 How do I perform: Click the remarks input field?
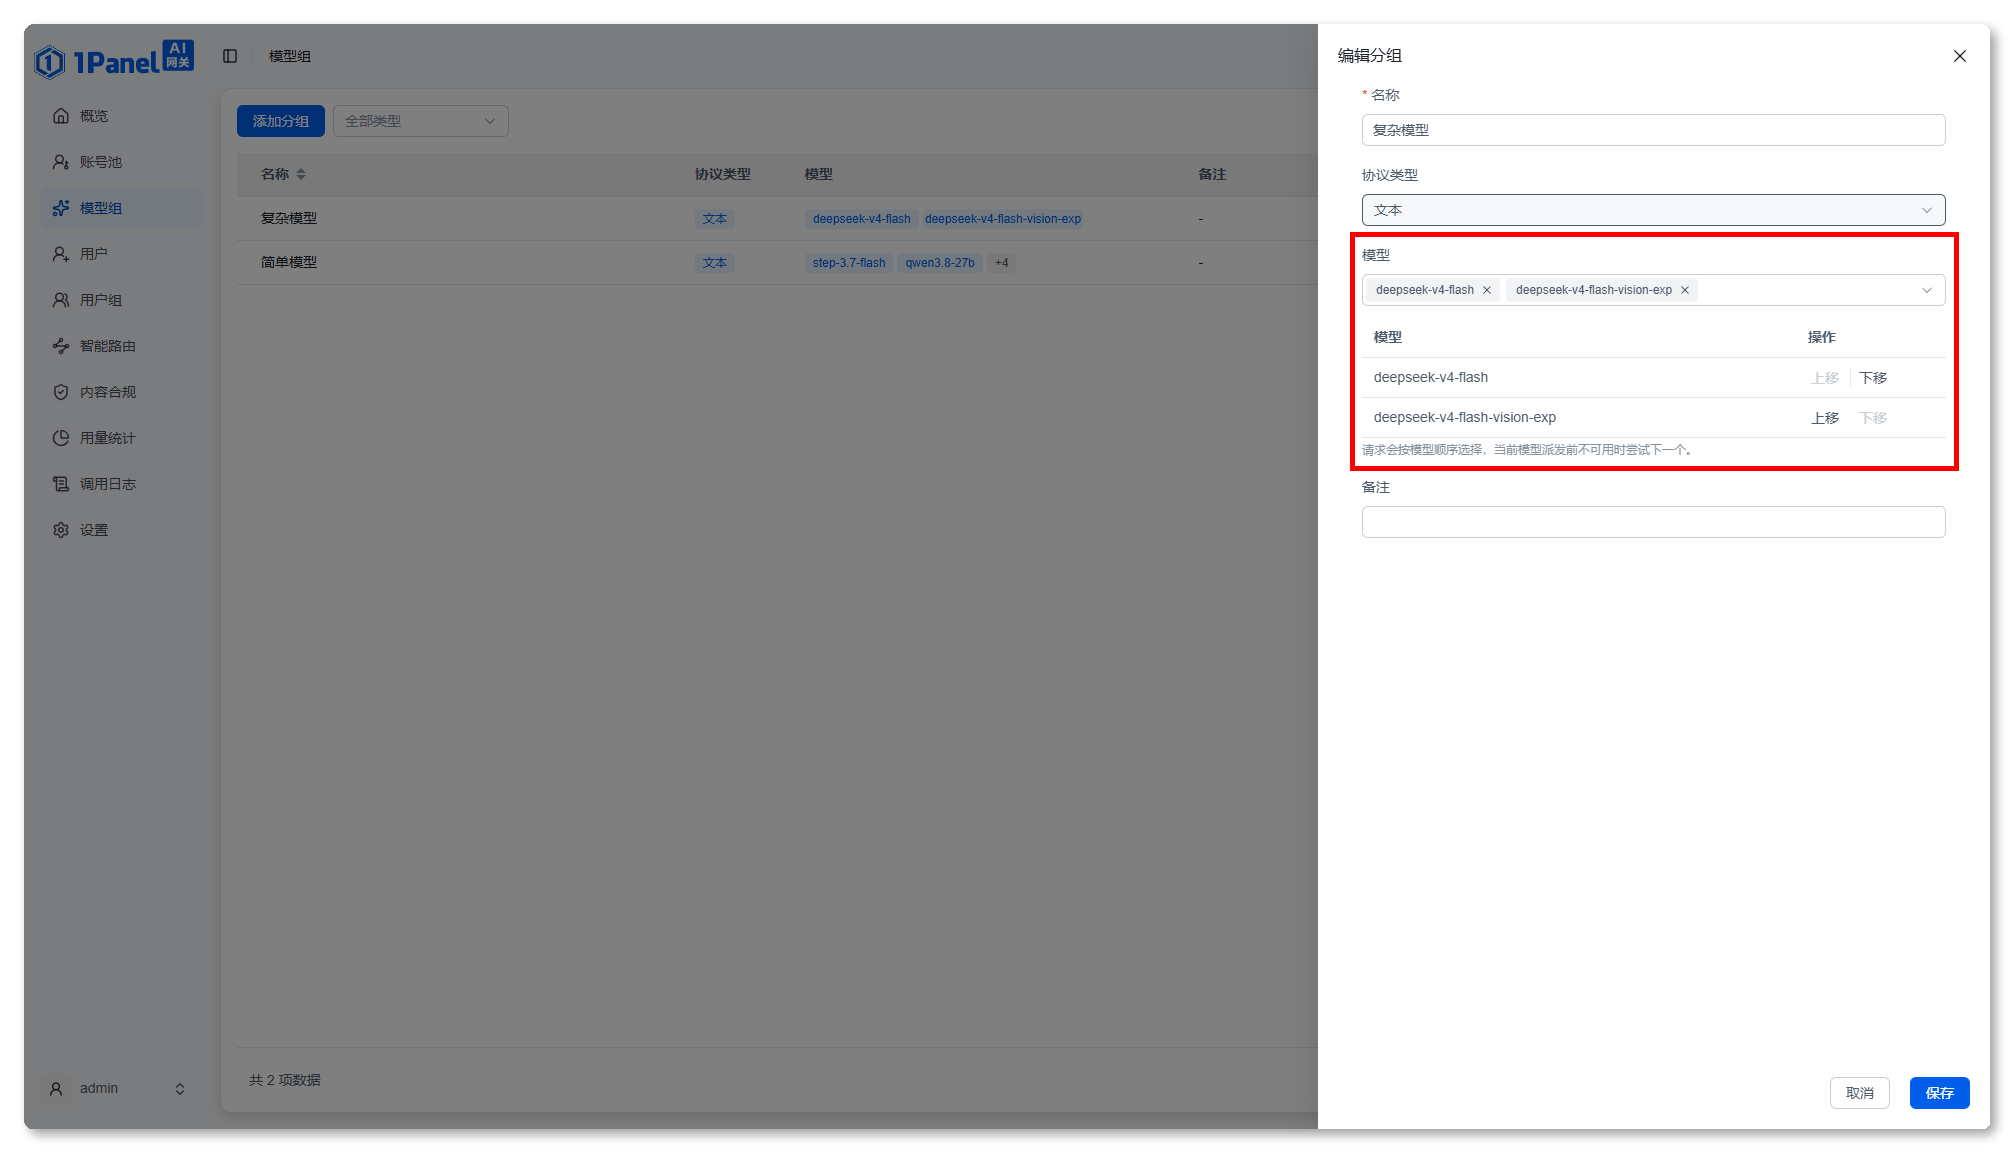(x=1653, y=522)
